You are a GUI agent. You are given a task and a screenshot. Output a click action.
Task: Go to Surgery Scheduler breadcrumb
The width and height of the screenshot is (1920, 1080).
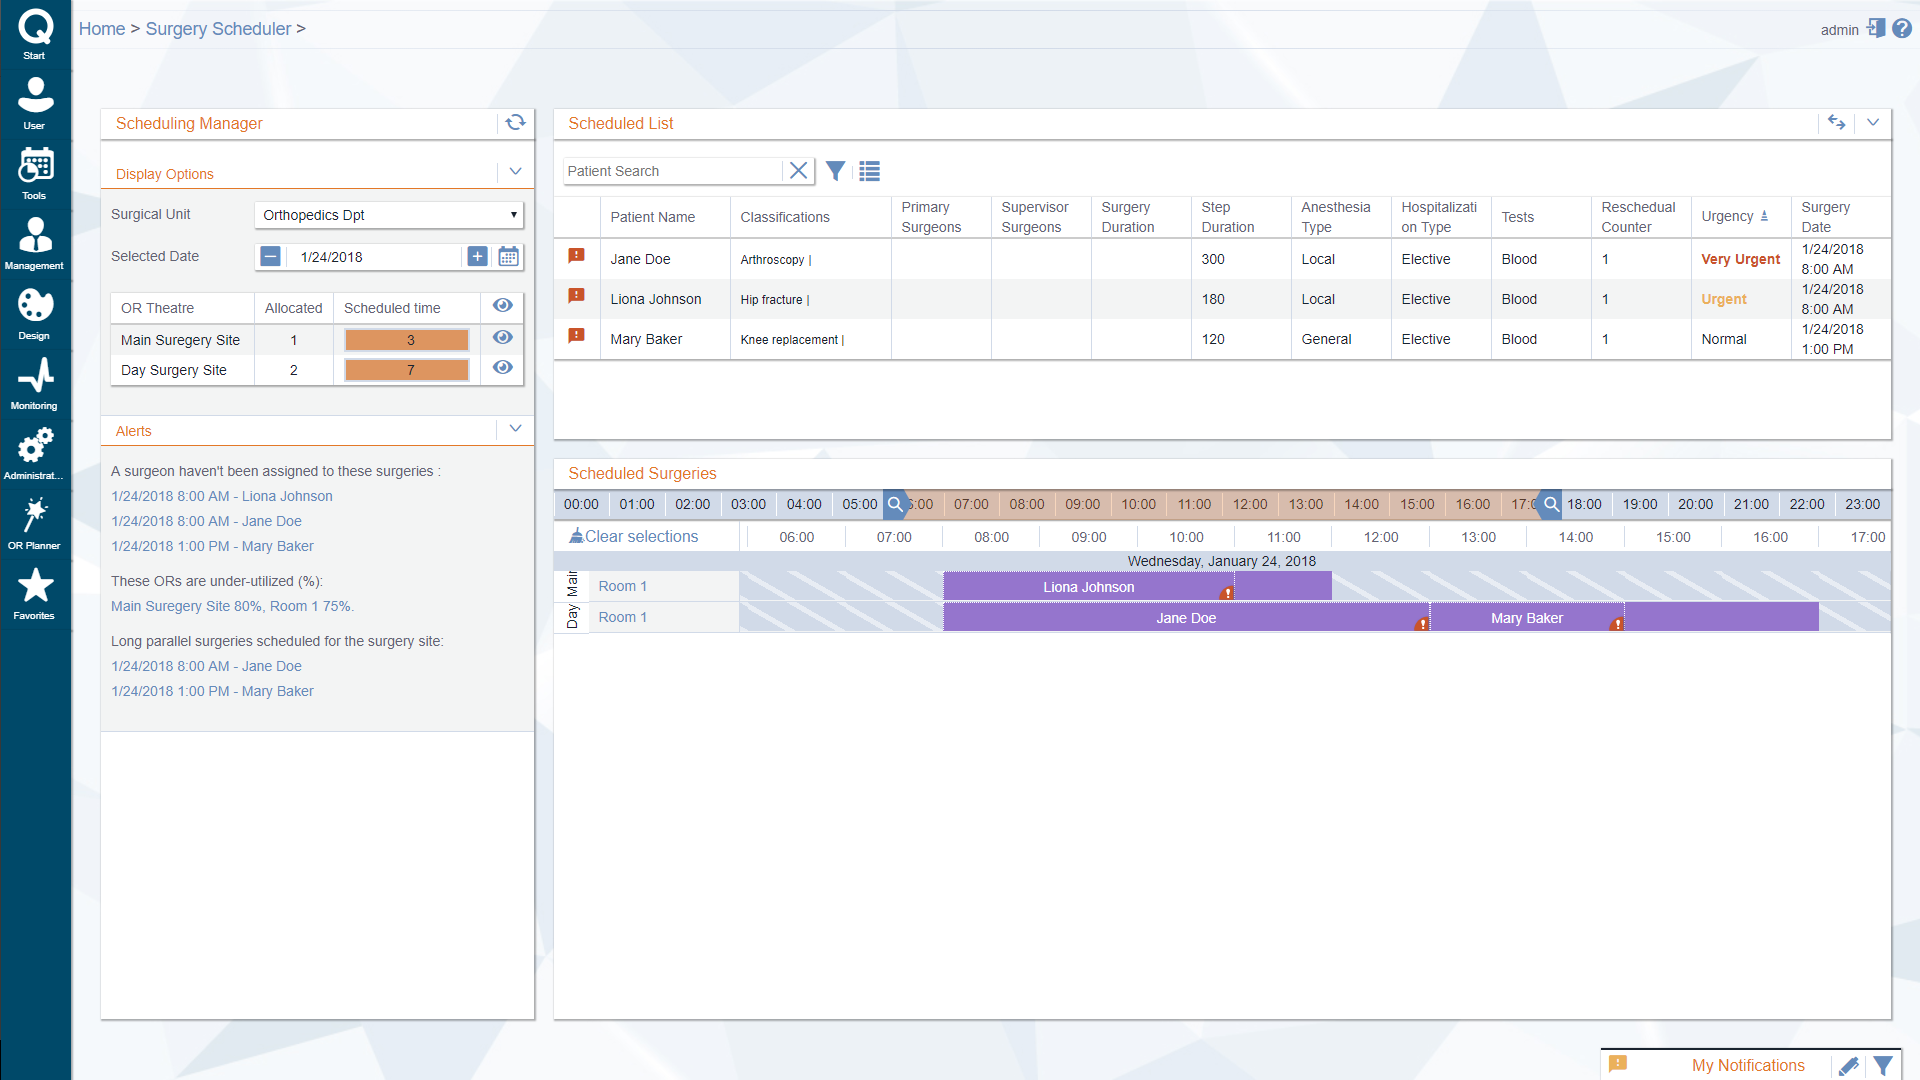tap(218, 29)
